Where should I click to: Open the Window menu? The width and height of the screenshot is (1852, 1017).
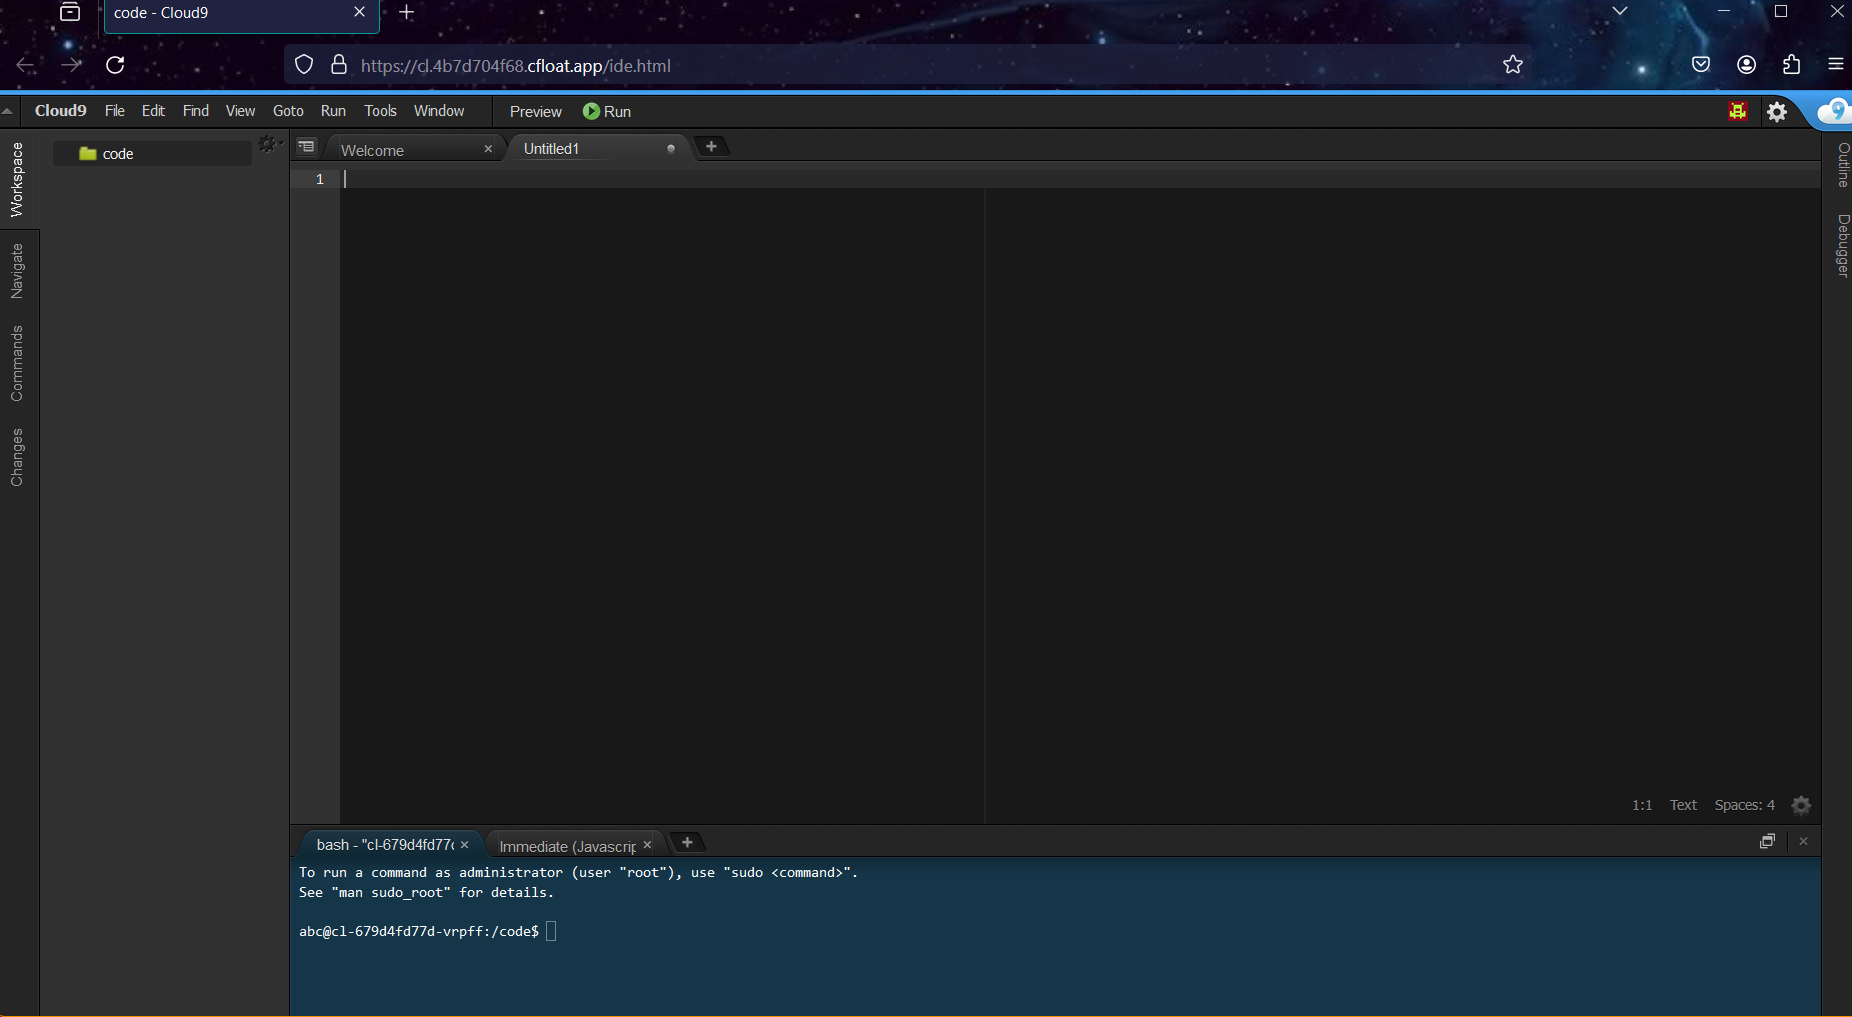439,111
